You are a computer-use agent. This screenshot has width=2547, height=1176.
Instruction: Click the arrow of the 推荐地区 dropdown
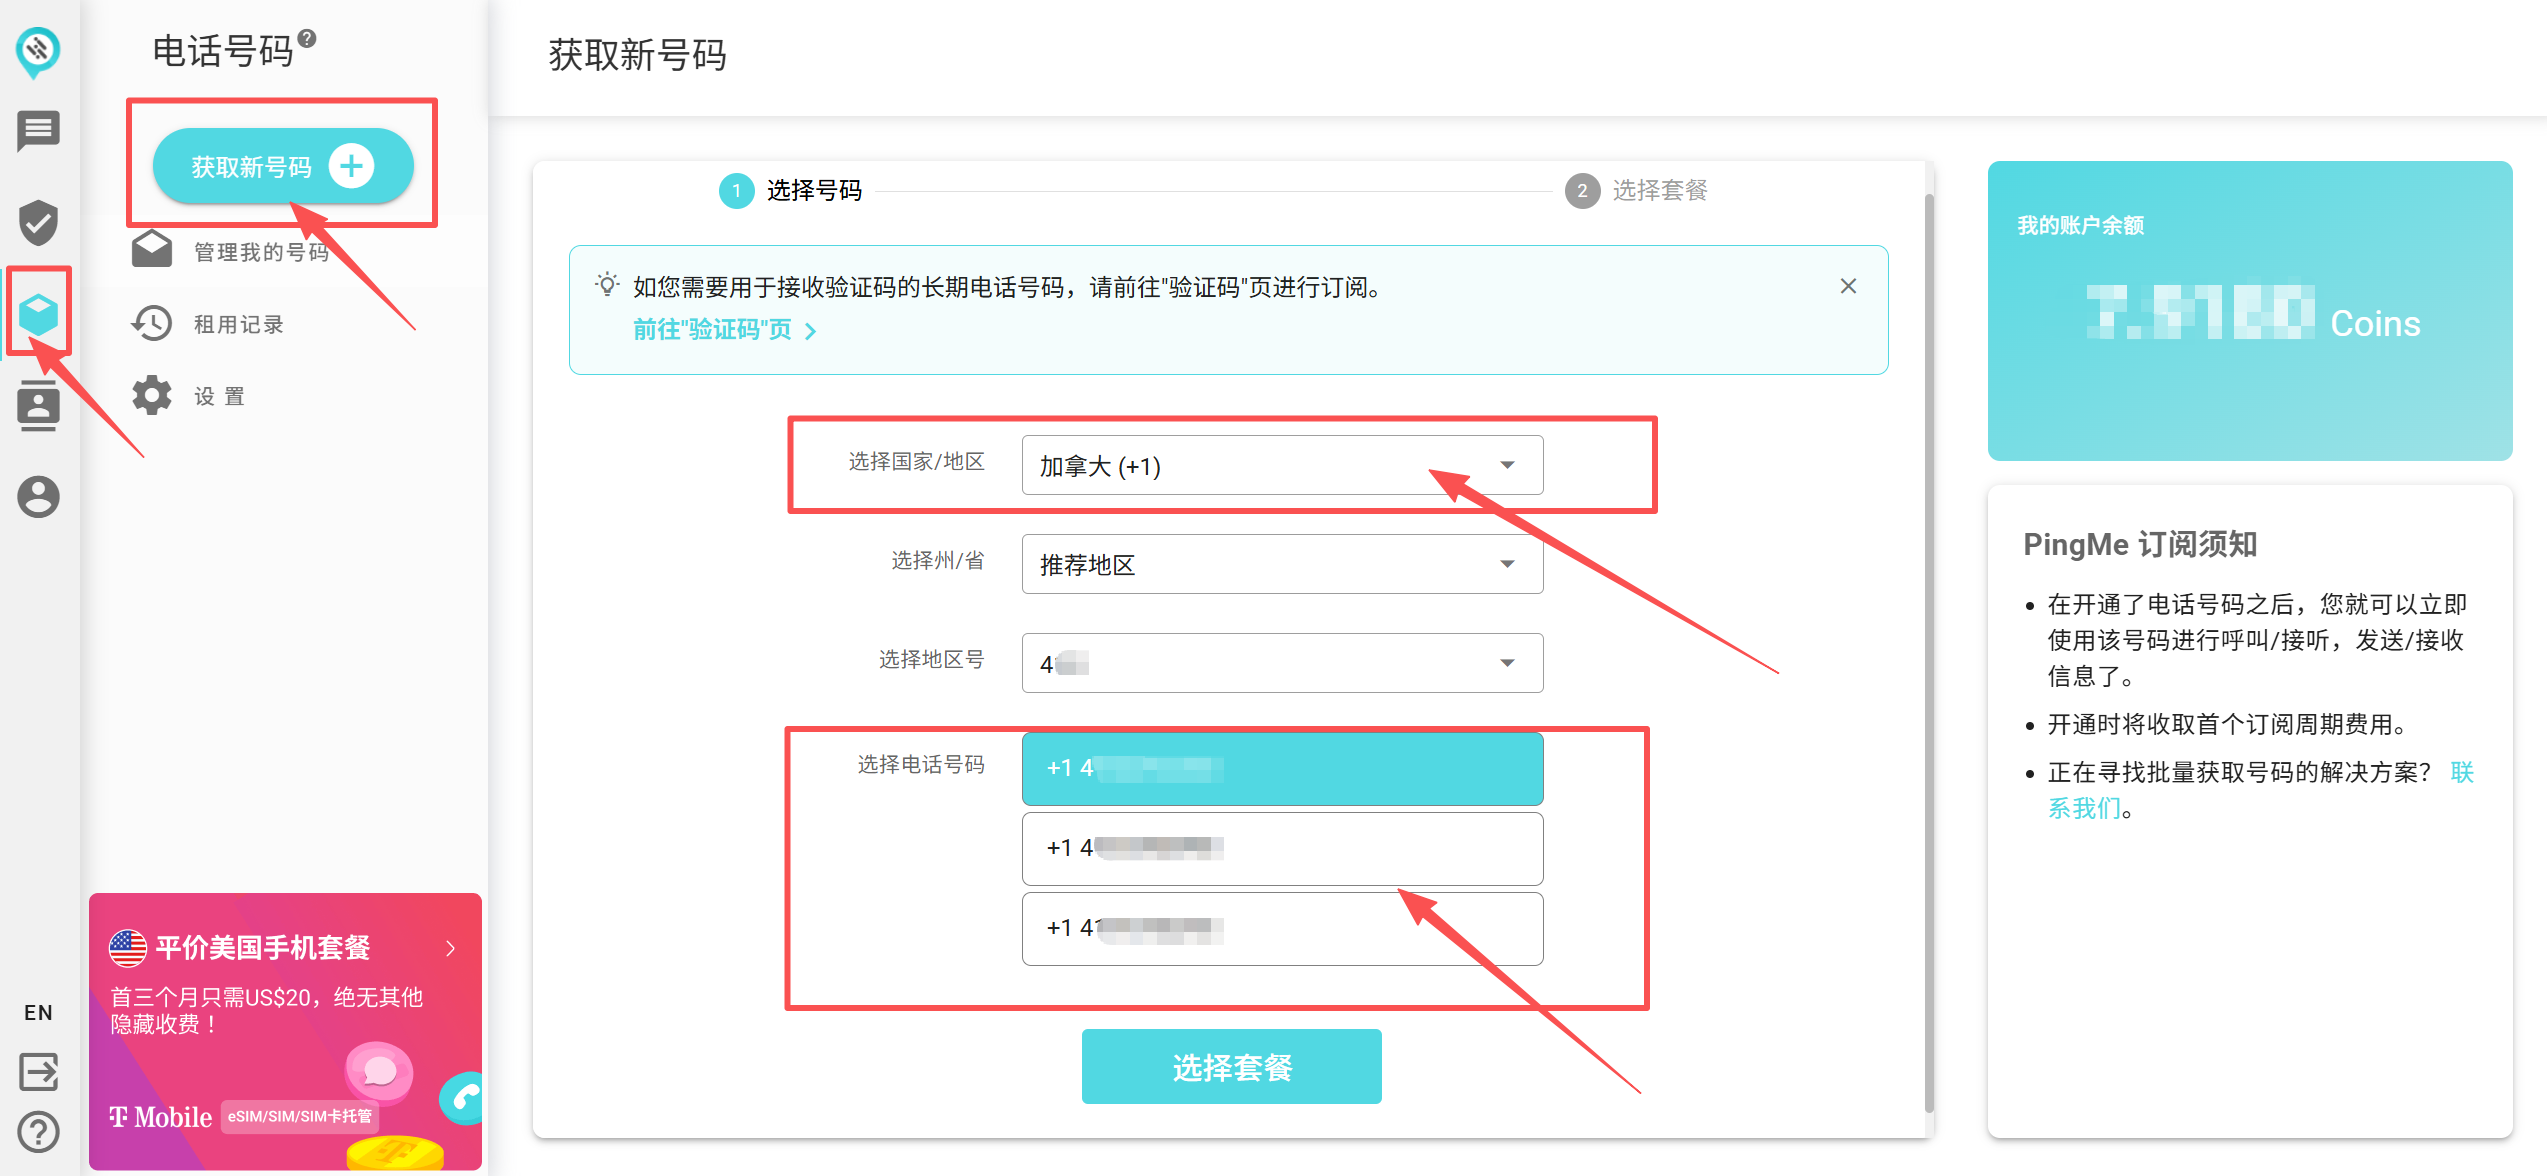click(1507, 564)
